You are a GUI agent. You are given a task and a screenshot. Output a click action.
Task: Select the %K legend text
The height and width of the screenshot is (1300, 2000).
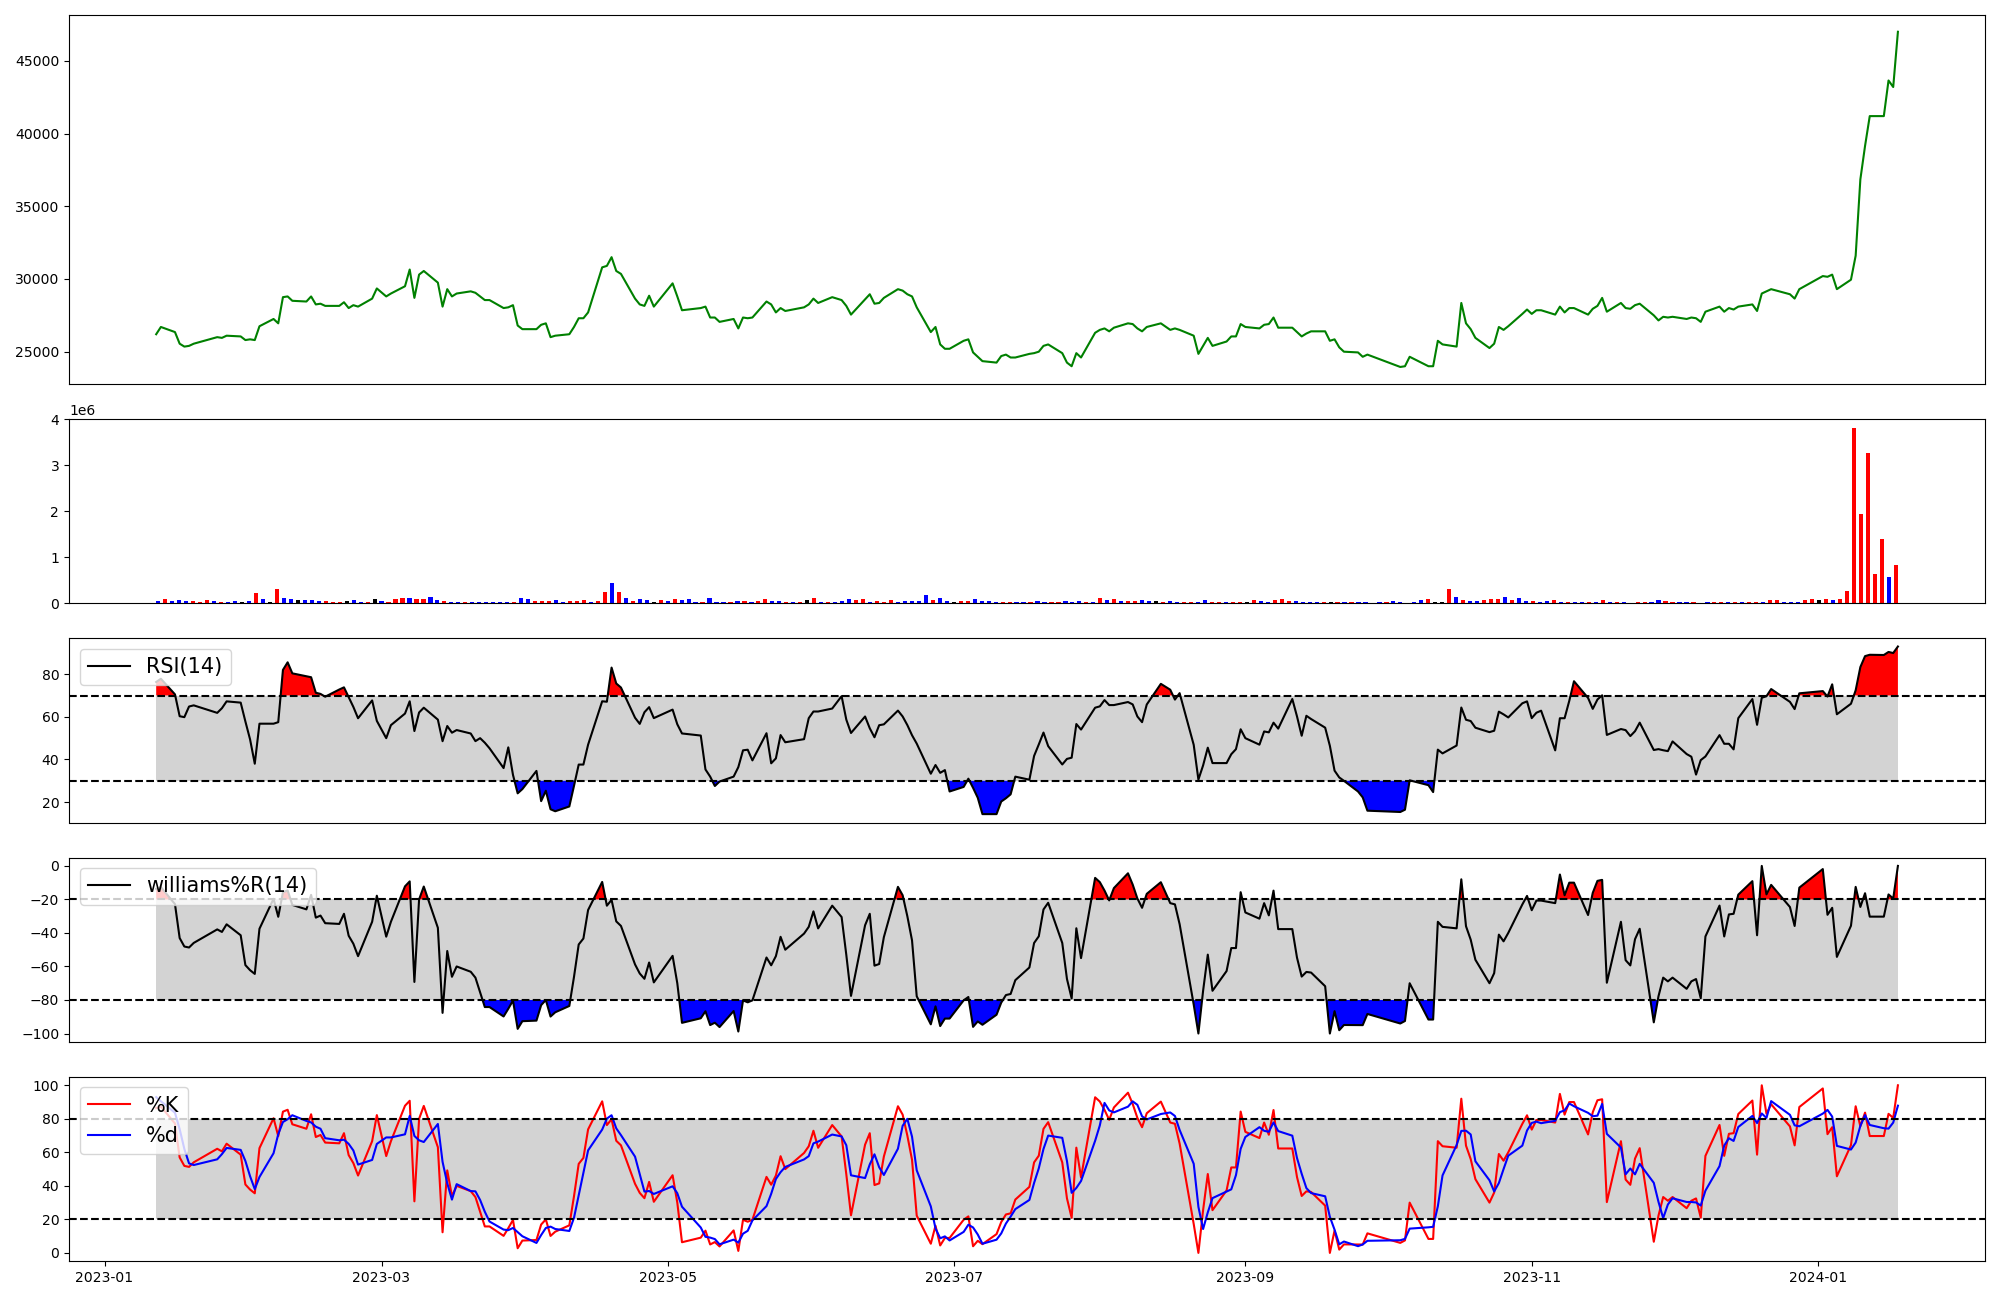pos(162,1105)
